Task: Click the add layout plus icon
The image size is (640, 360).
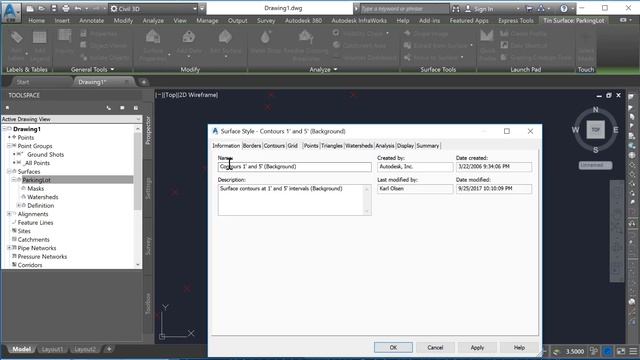Action: (x=109, y=349)
